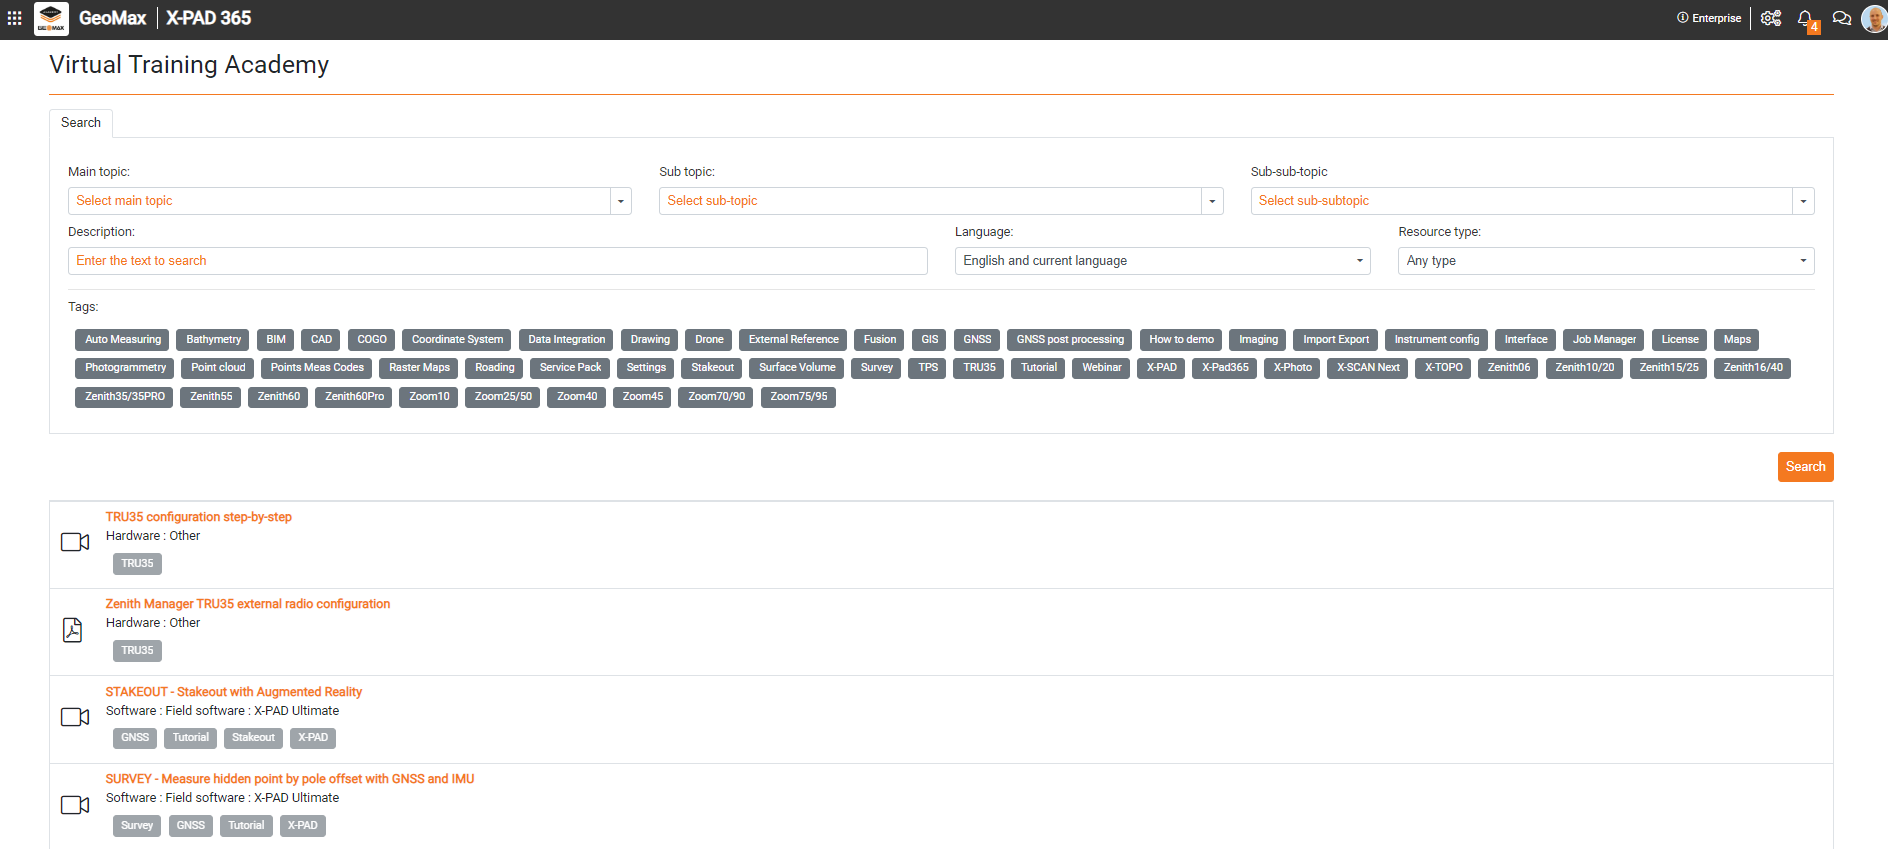Image resolution: width=1888 pixels, height=849 pixels.
Task: Click the GeoMax logo icon
Action: [x=51, y=18]
